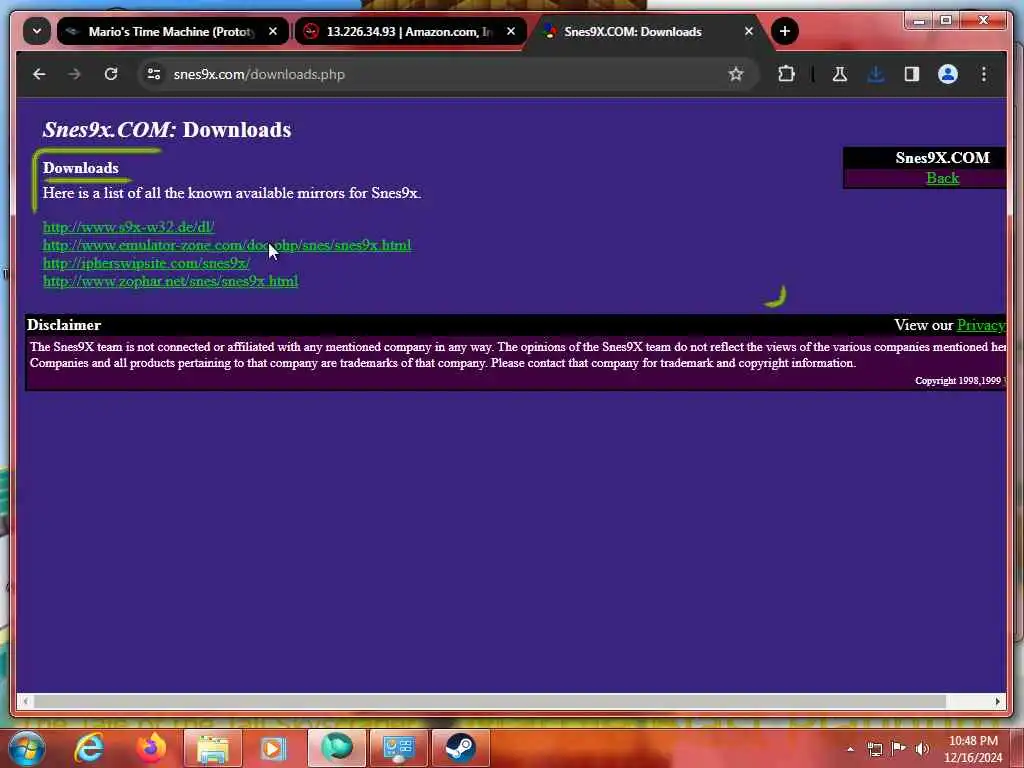
Task: Switch to the green globe browser taskbar icon
Action: 337,748
